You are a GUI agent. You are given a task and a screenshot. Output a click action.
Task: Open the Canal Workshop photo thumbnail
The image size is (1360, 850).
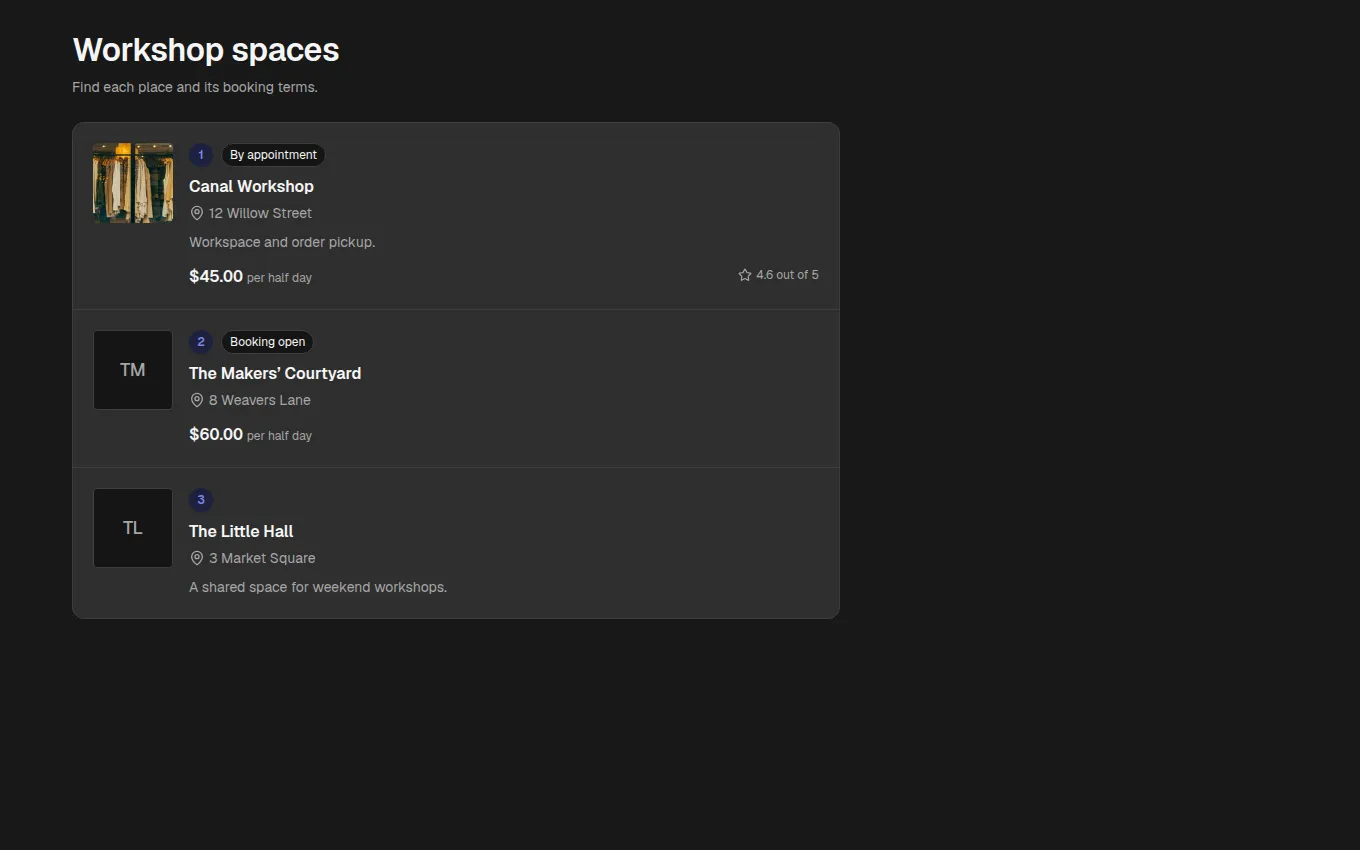coord(133,183)
